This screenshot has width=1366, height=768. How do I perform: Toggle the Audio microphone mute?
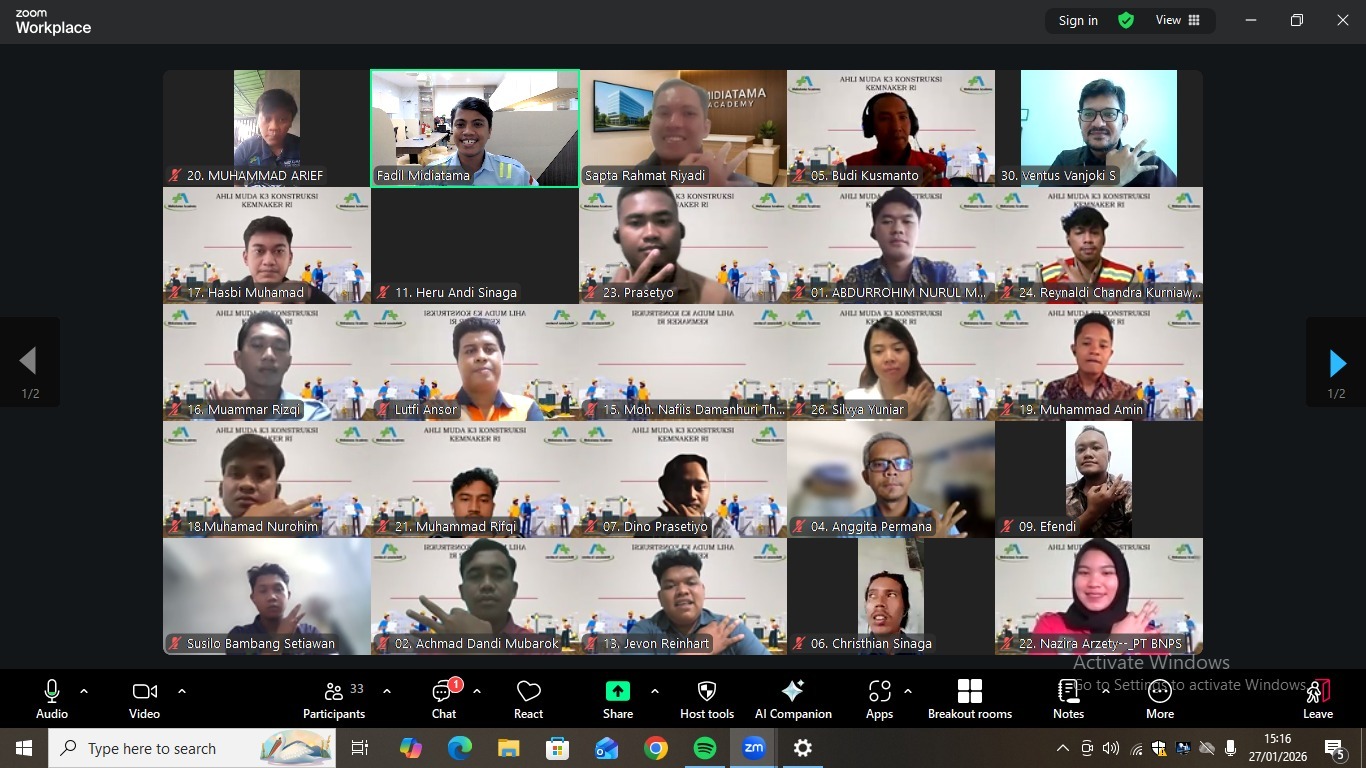pos(52,699)
